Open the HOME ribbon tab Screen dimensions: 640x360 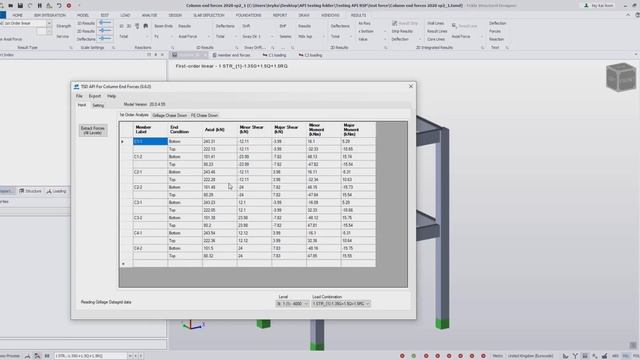pyautogui.click(x=17, y=15)
